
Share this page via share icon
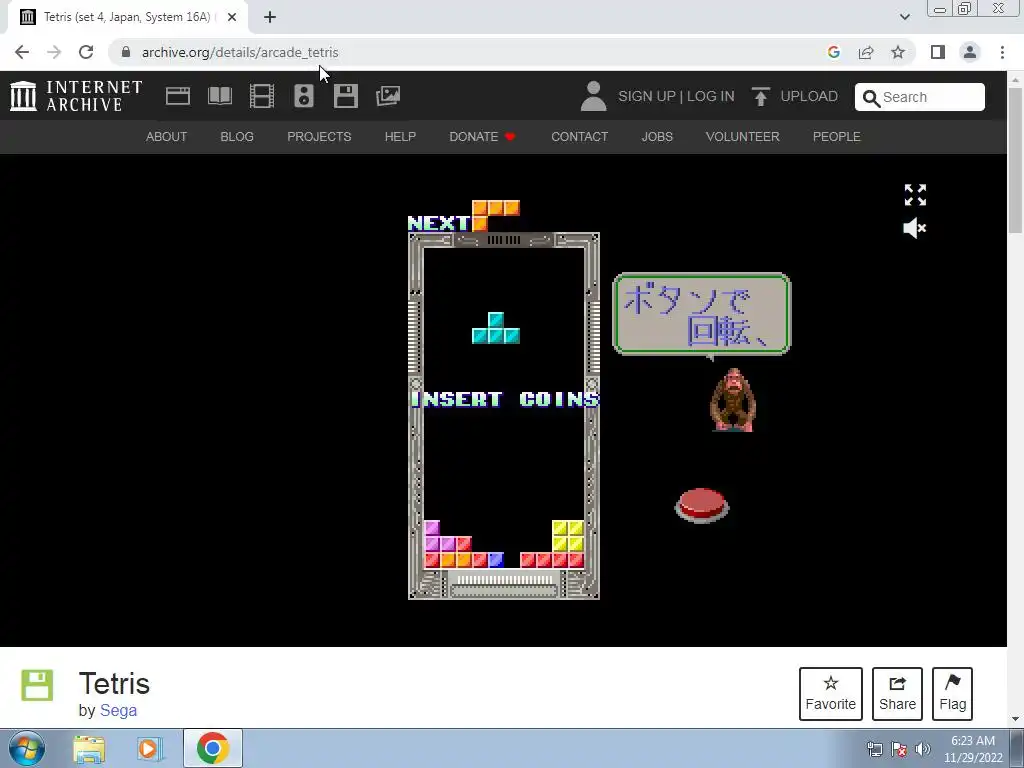pos(866,52)
